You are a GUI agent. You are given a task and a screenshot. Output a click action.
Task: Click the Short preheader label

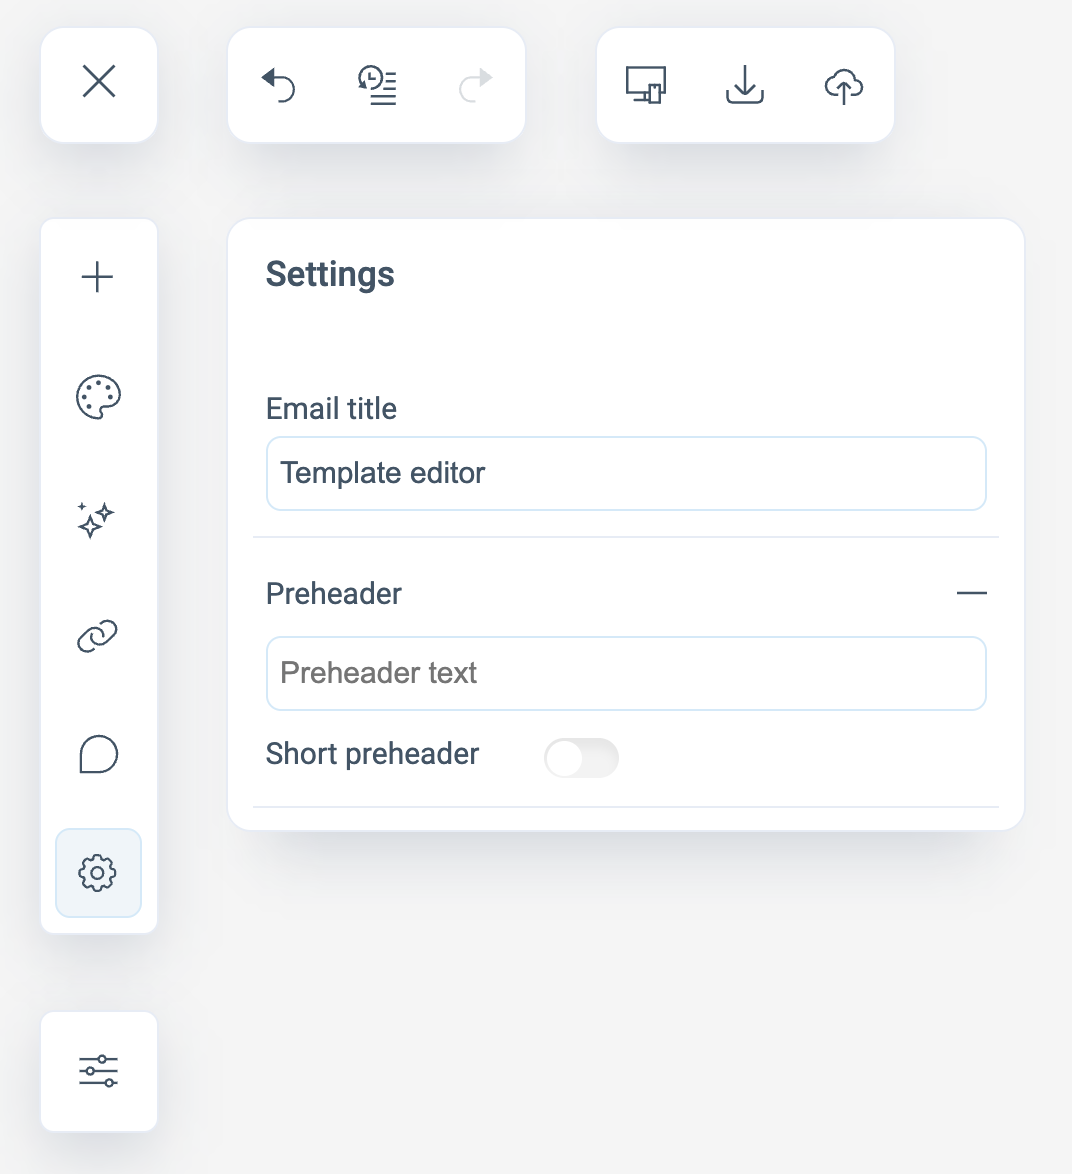(373, 754)
